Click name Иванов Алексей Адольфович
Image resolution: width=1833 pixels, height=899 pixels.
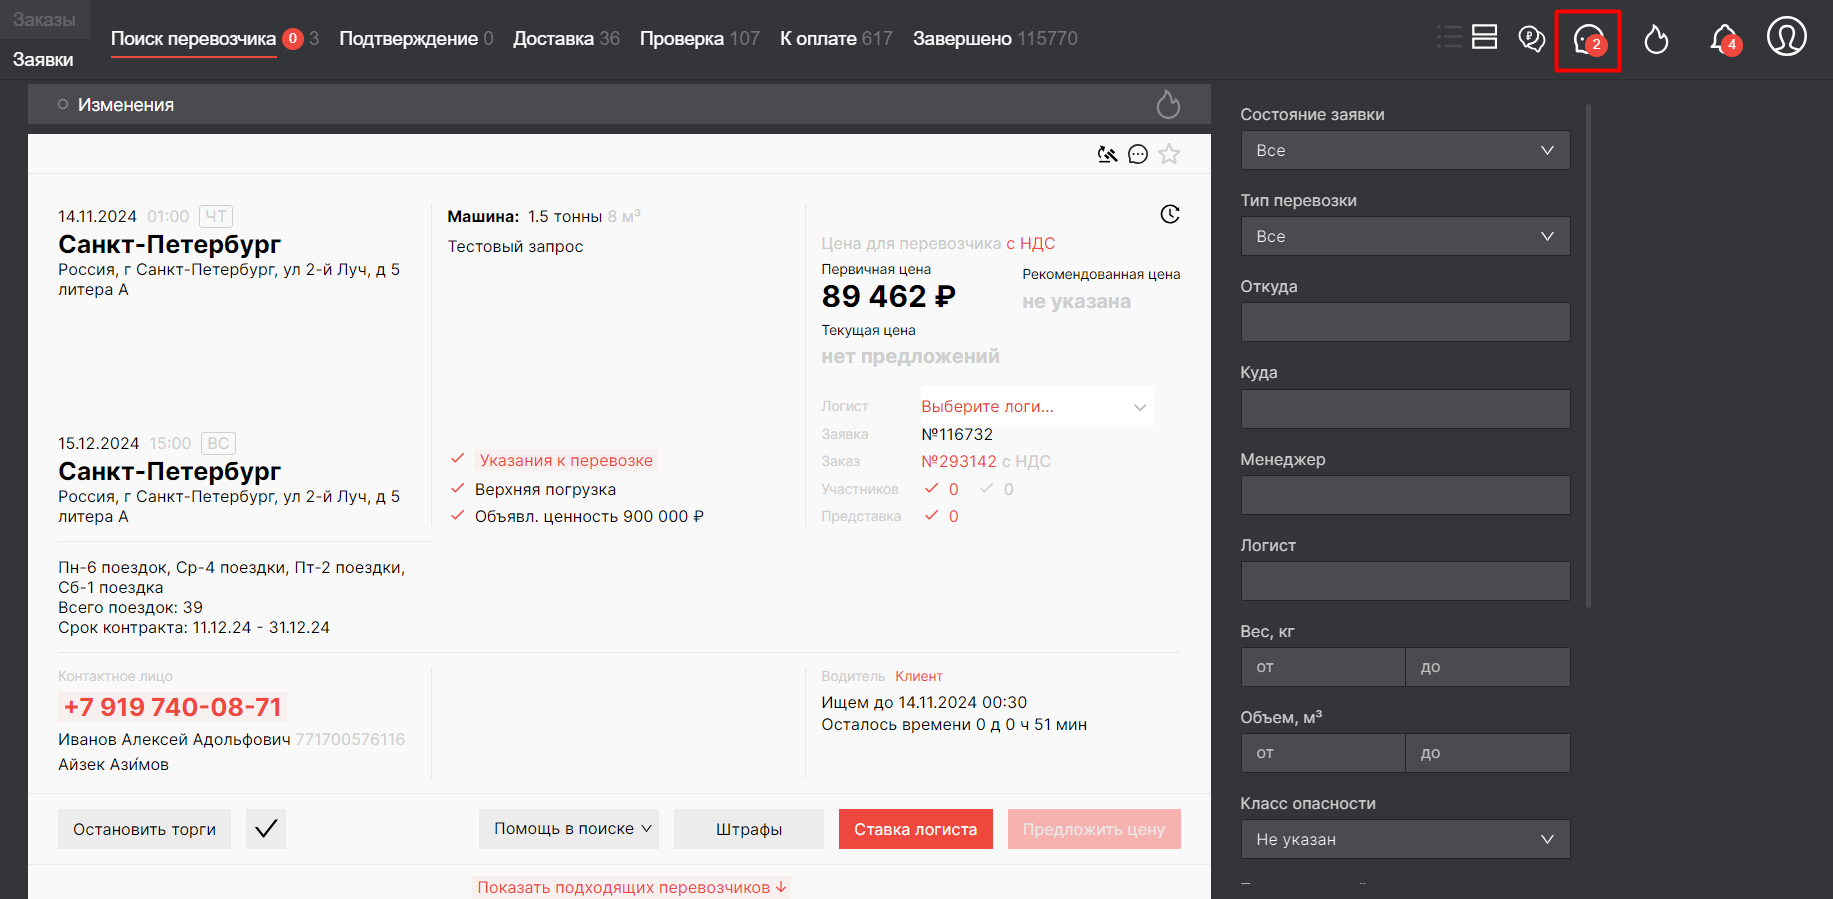(x=174, y=739)
